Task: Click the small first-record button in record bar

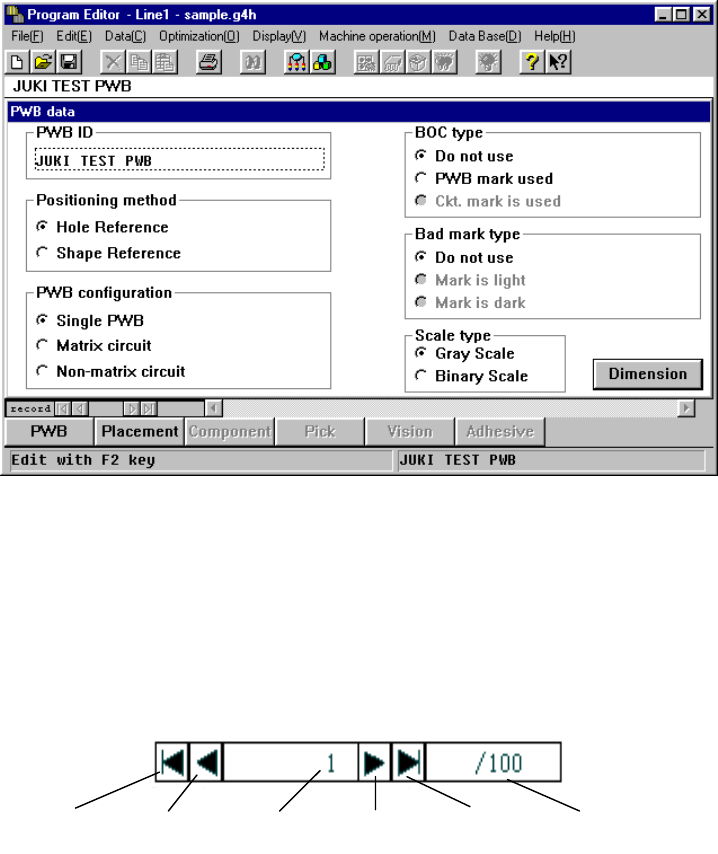Action: point(63,408)
